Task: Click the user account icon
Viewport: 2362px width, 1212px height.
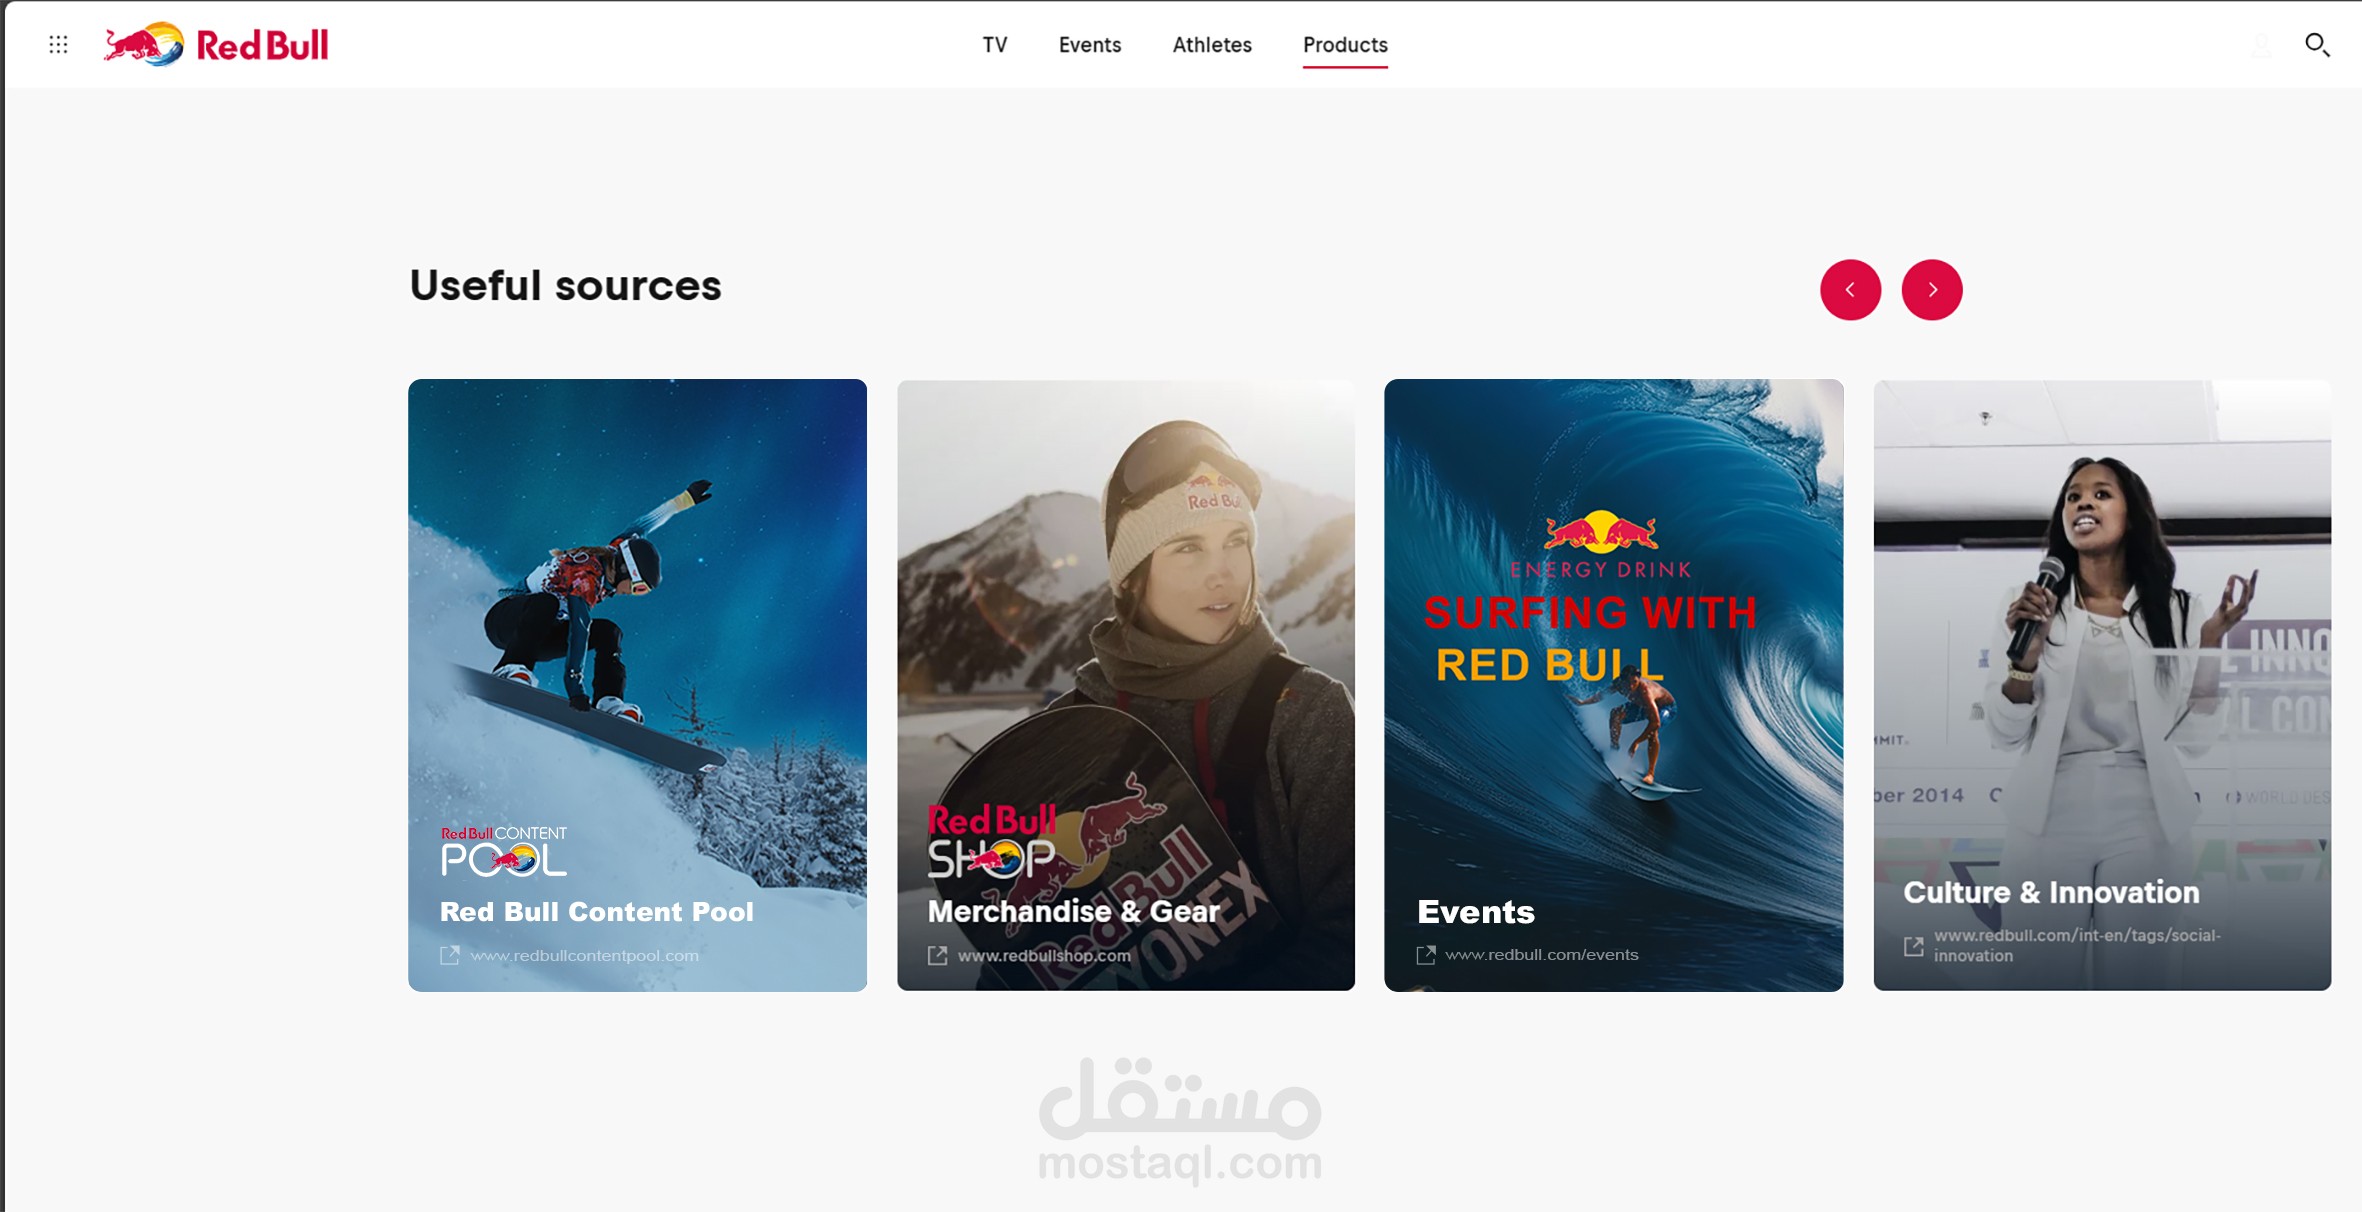Action: (x=2261, y=45)
